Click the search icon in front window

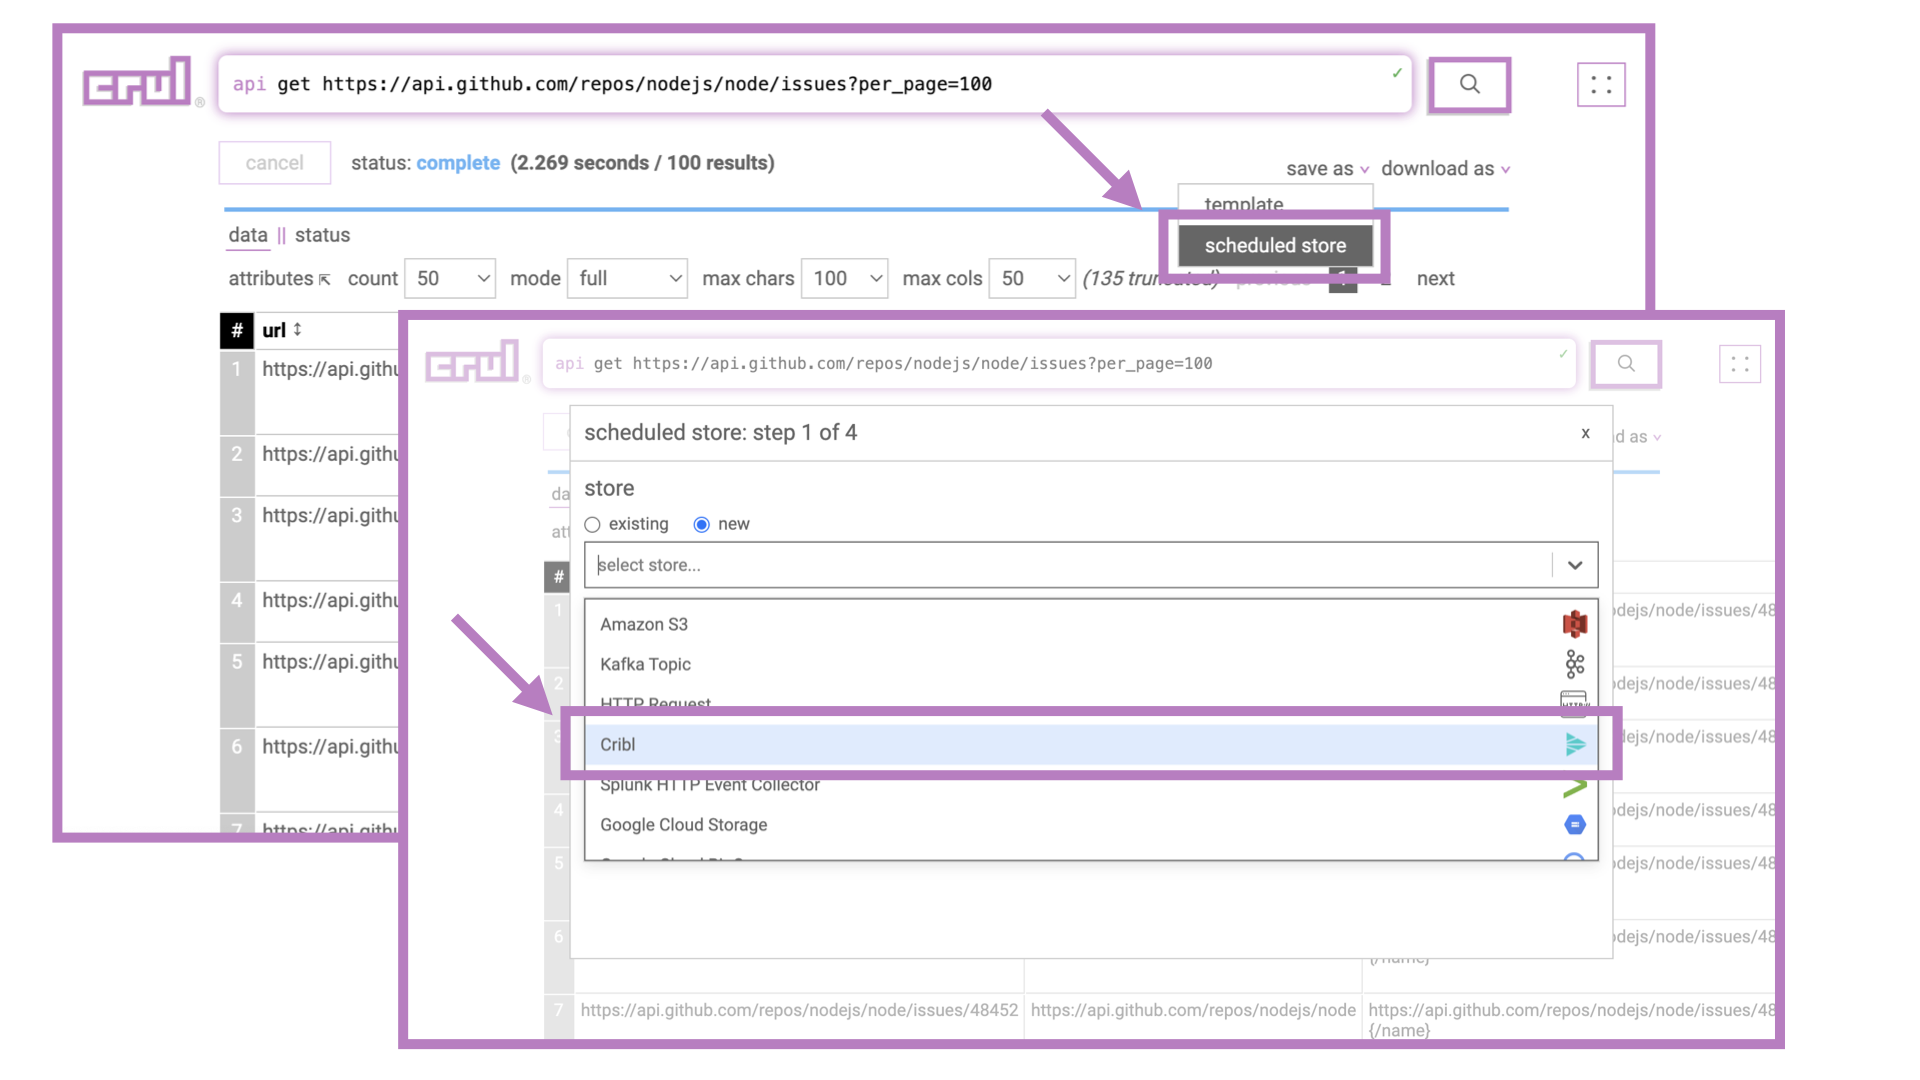tap(1626, 364)
